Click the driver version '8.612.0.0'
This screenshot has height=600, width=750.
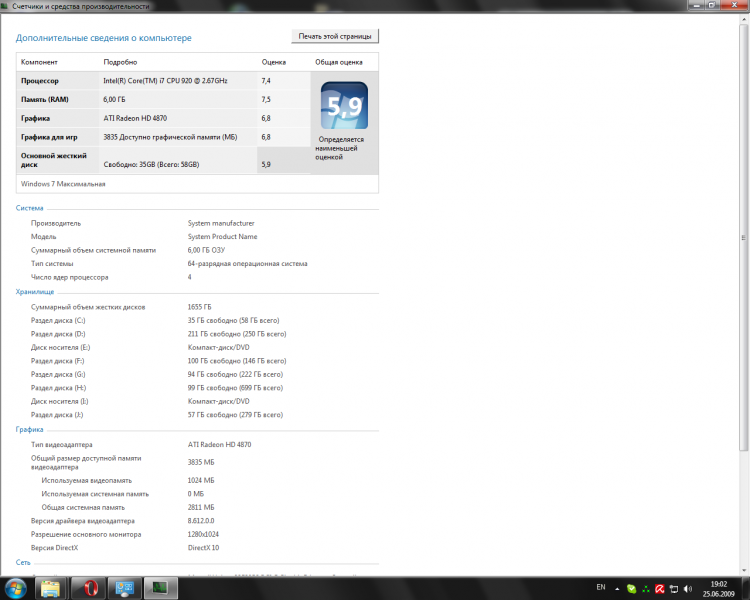pyautogui.click(x=201, y=521)
